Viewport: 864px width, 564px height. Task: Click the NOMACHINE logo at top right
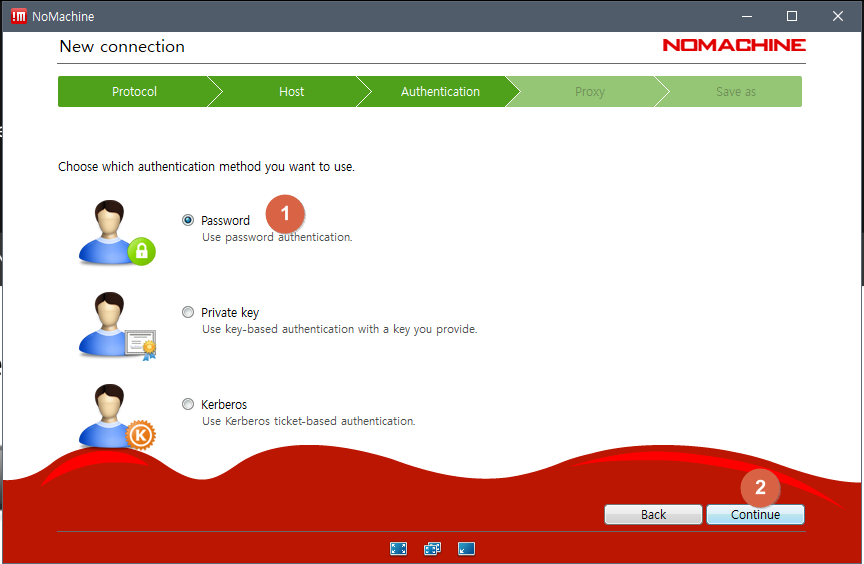[734, 45]
